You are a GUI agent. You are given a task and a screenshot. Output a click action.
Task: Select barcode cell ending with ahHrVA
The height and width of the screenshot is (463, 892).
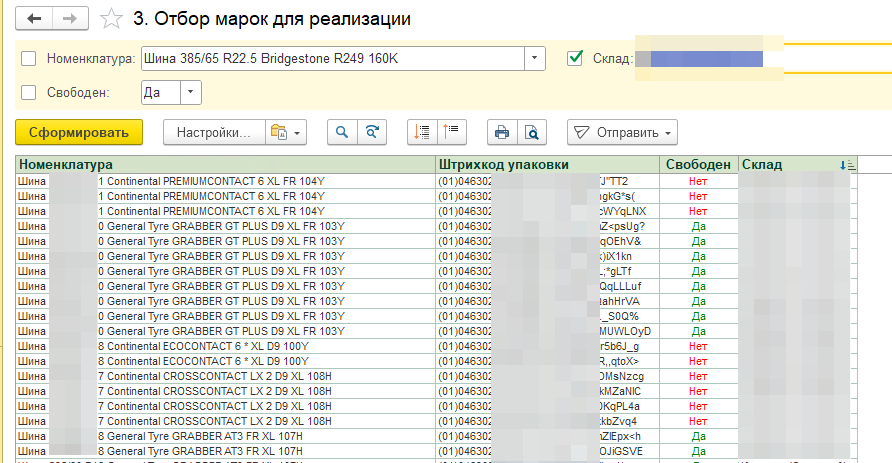tap(547, 301)
